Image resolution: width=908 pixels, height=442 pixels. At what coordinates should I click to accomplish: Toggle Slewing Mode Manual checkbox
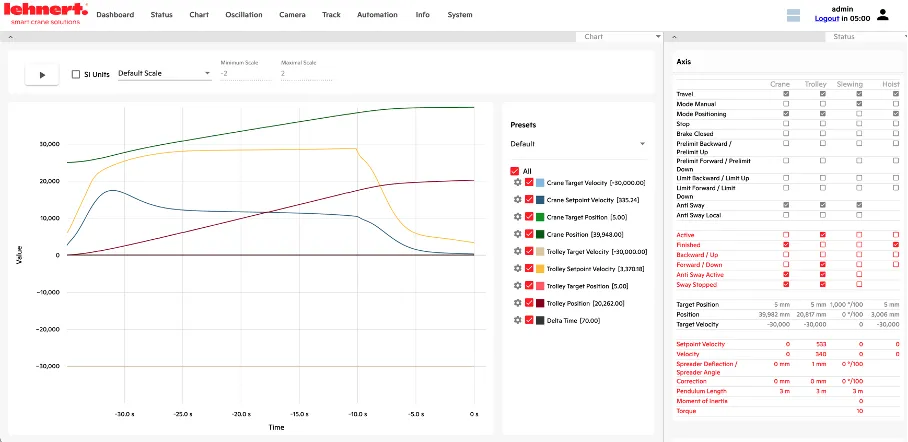click(x=859, y=104)
